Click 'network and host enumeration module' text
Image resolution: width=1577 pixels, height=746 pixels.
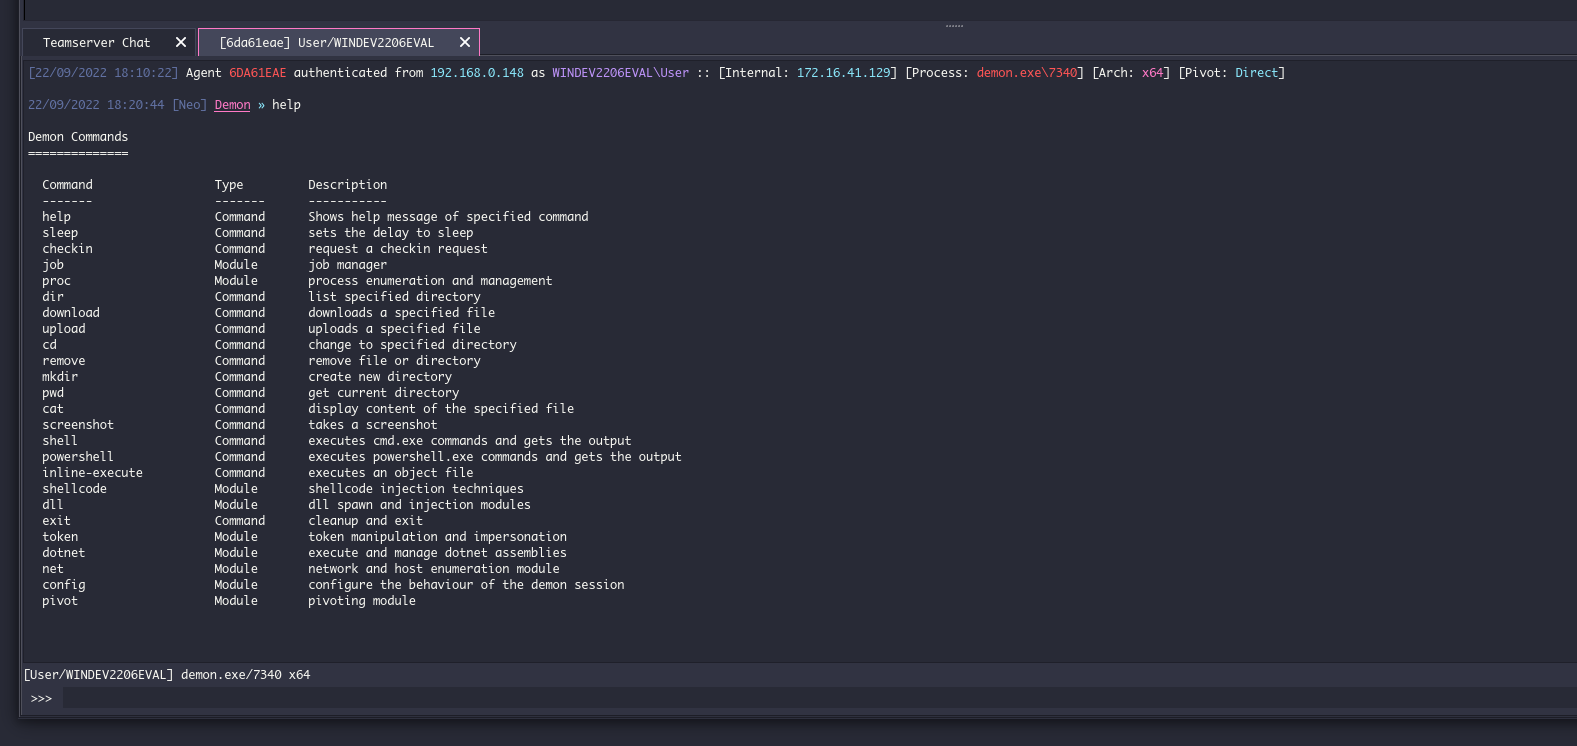[x=434, y=568]
